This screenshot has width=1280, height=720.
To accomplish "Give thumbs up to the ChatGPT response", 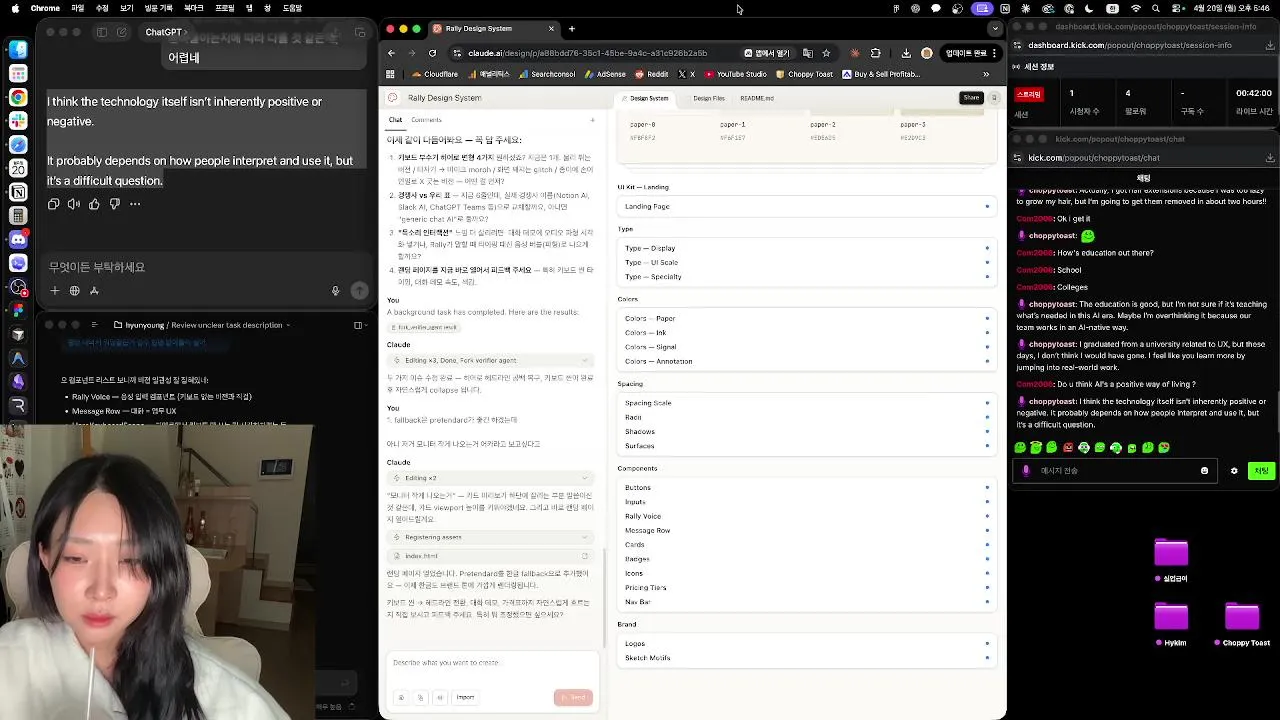I will 94,204.
